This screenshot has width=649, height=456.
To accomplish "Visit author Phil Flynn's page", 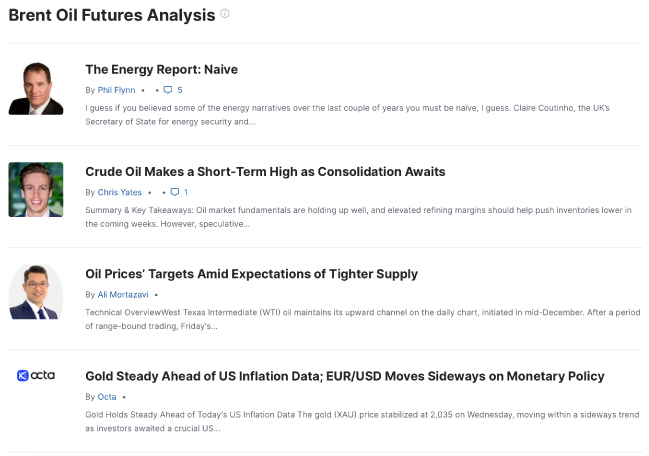I will click(x=116, y=90).
